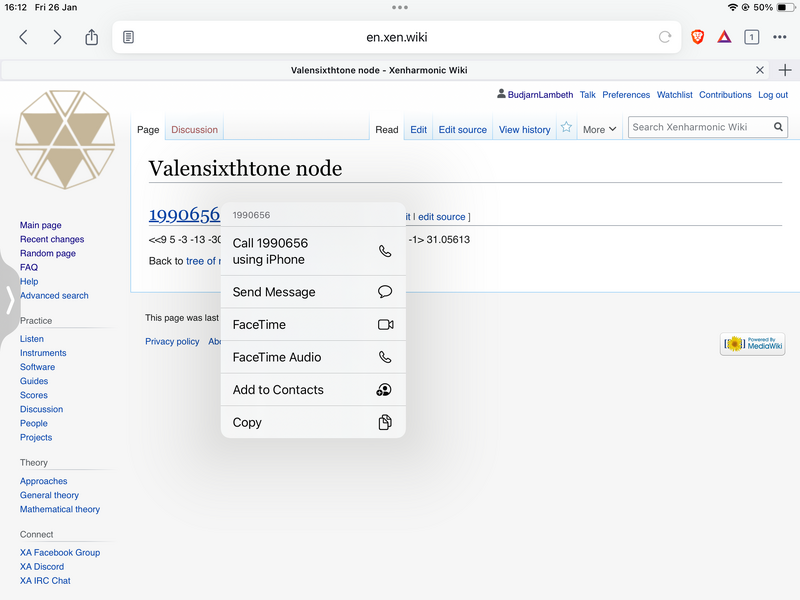The image size is (800, 600).
Task: Switch to the Discussion tab
Action: [194, 130]
